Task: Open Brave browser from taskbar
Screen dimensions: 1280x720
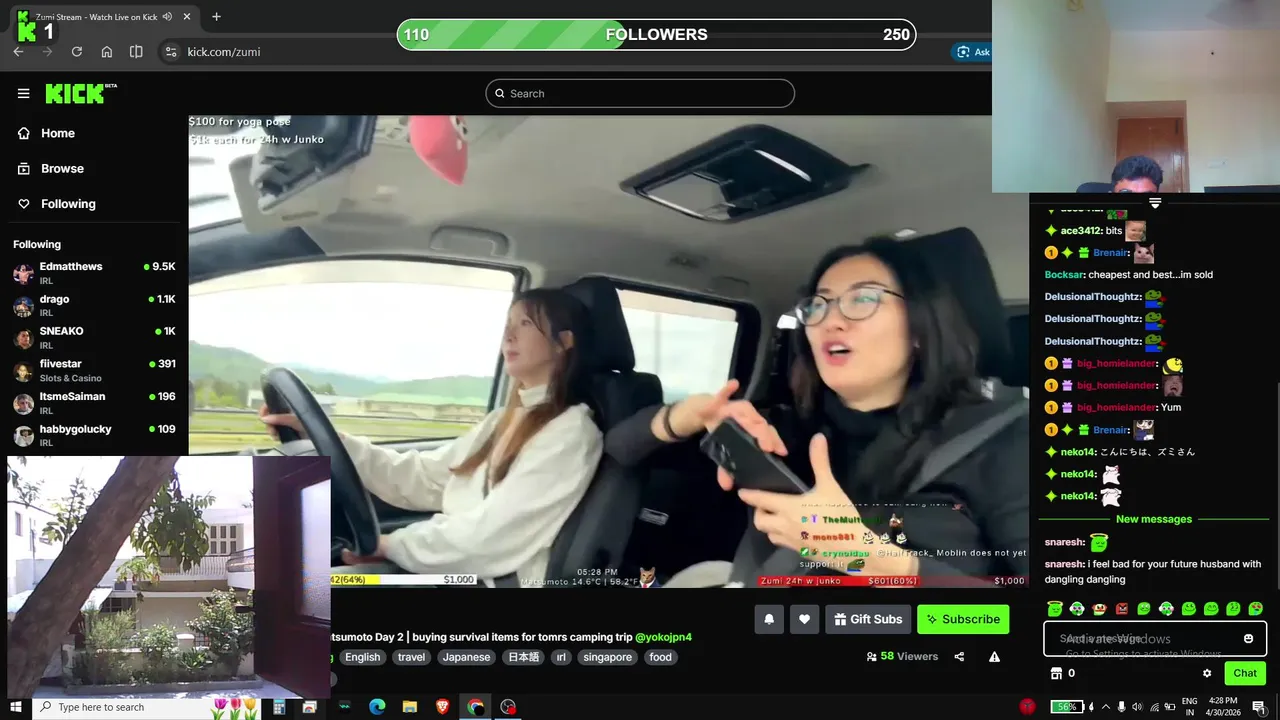Action: coord(442,707)
